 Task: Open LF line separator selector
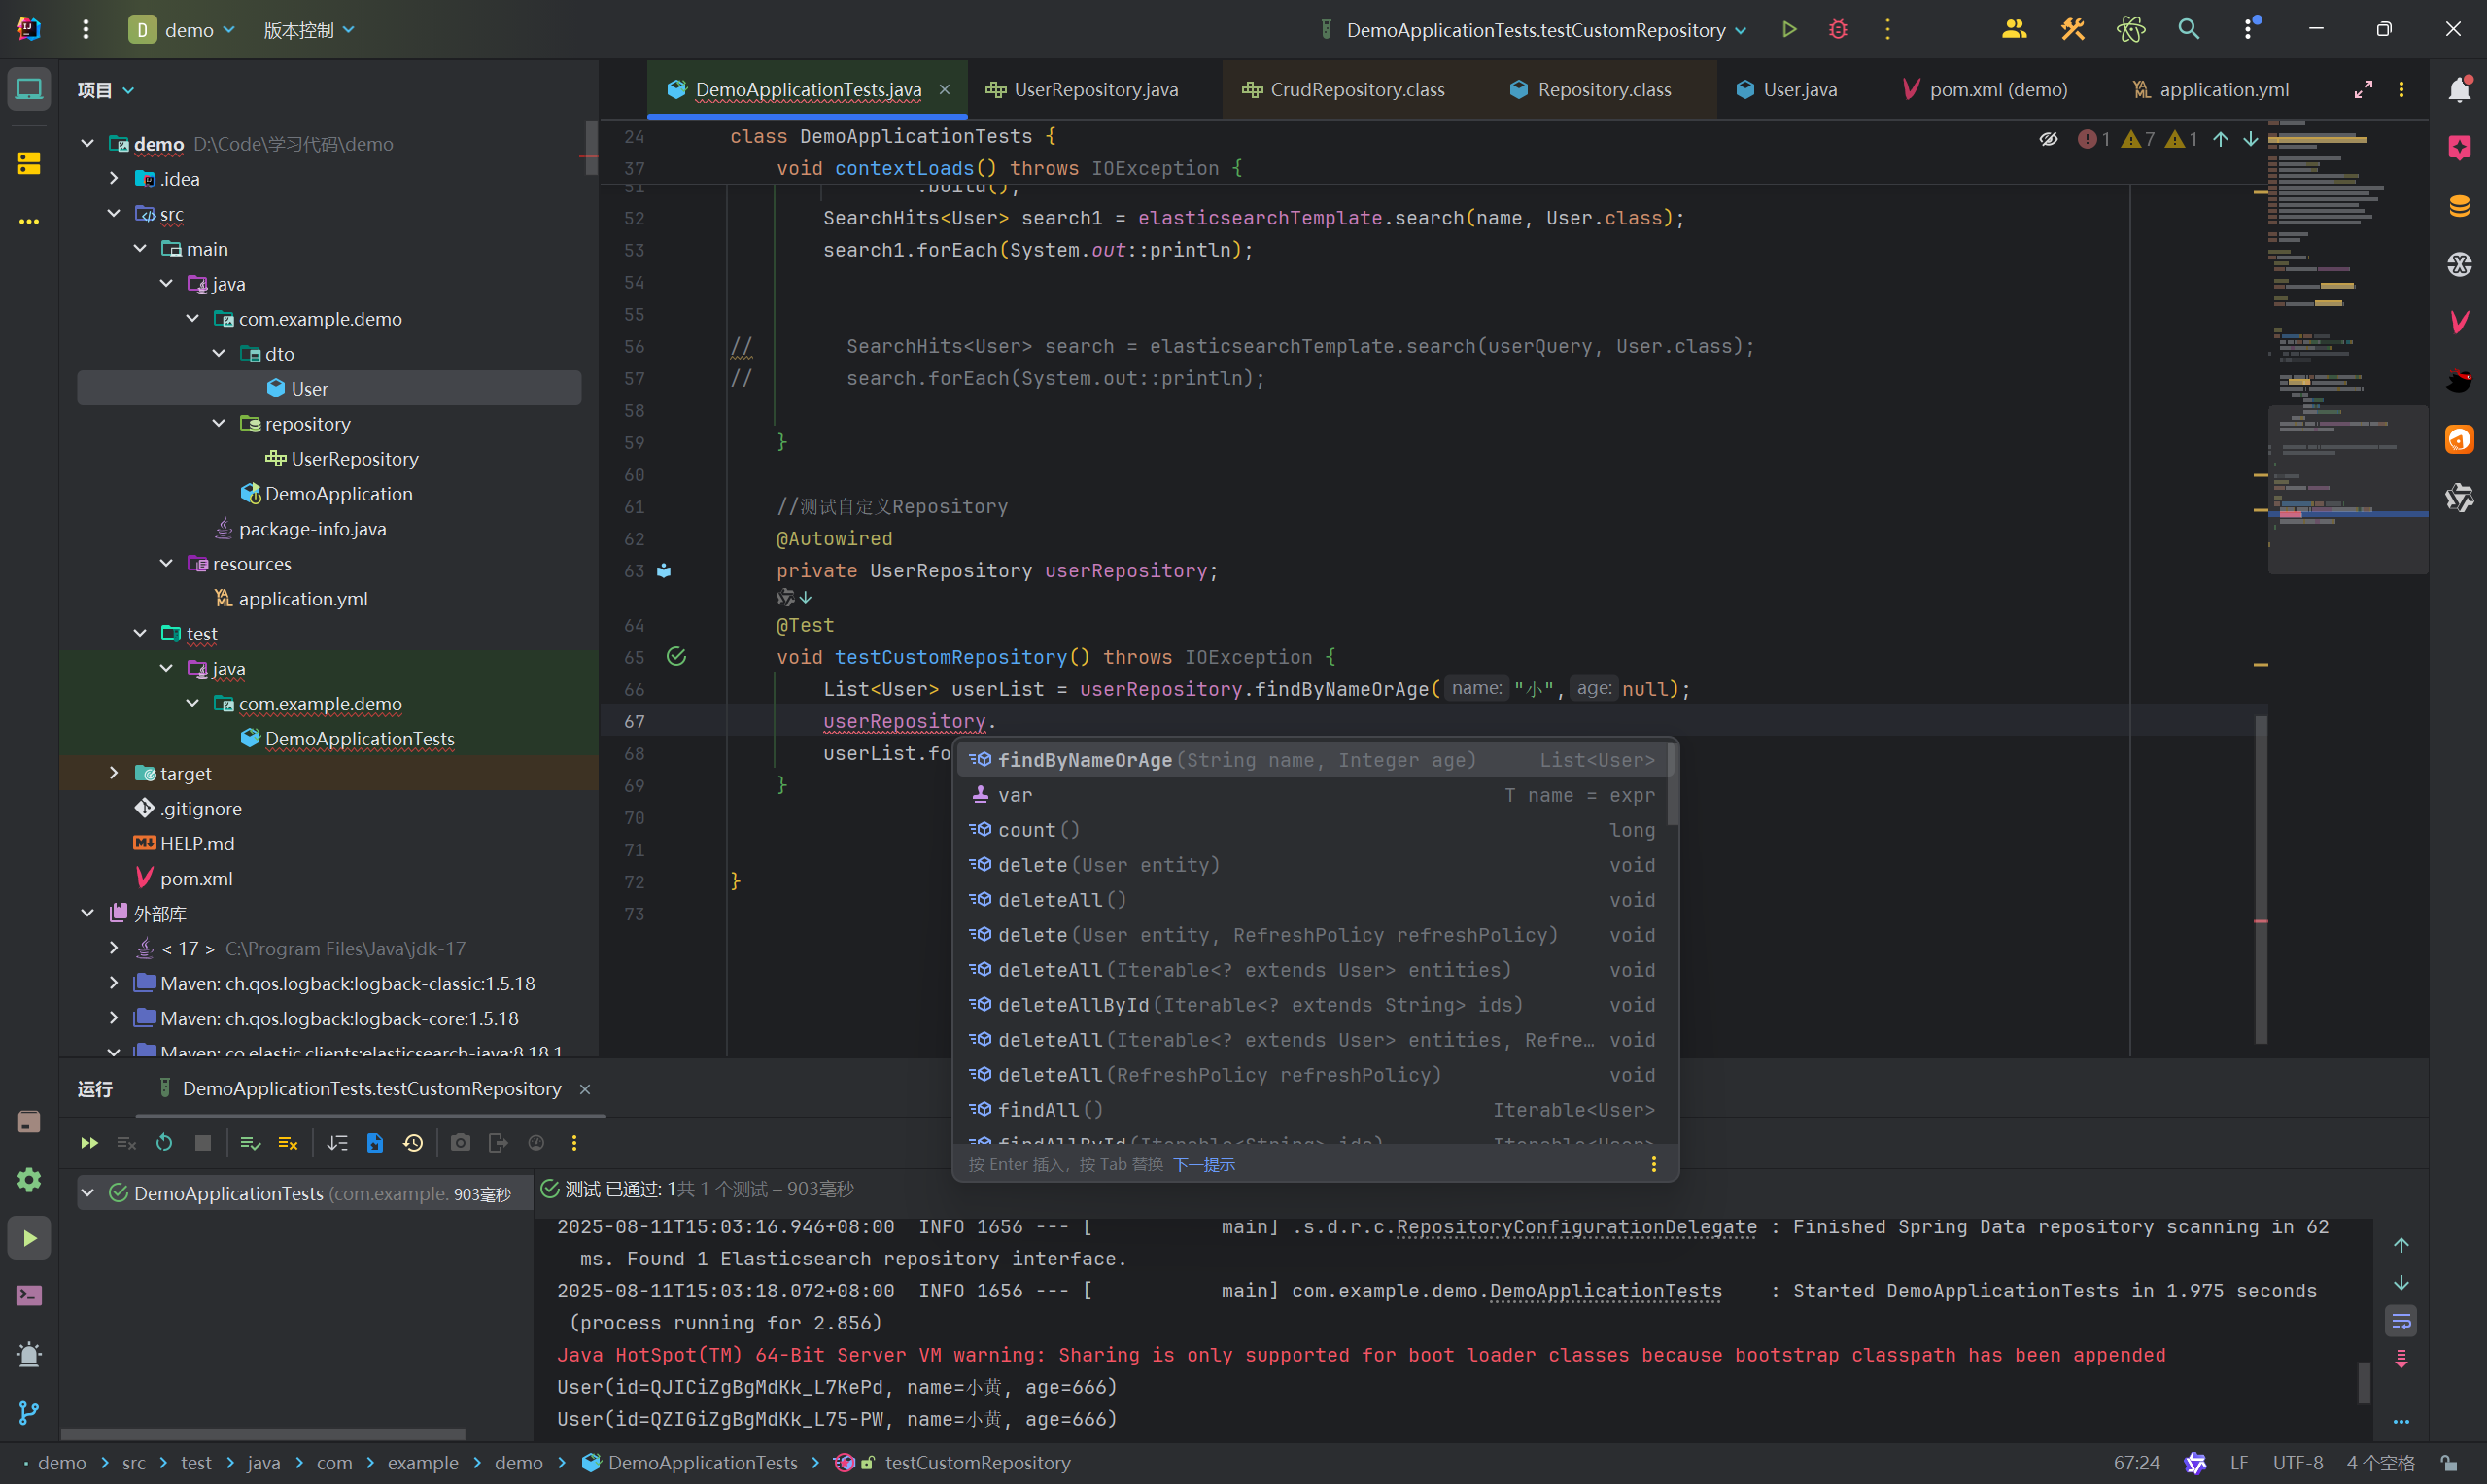point(2239,1463)
